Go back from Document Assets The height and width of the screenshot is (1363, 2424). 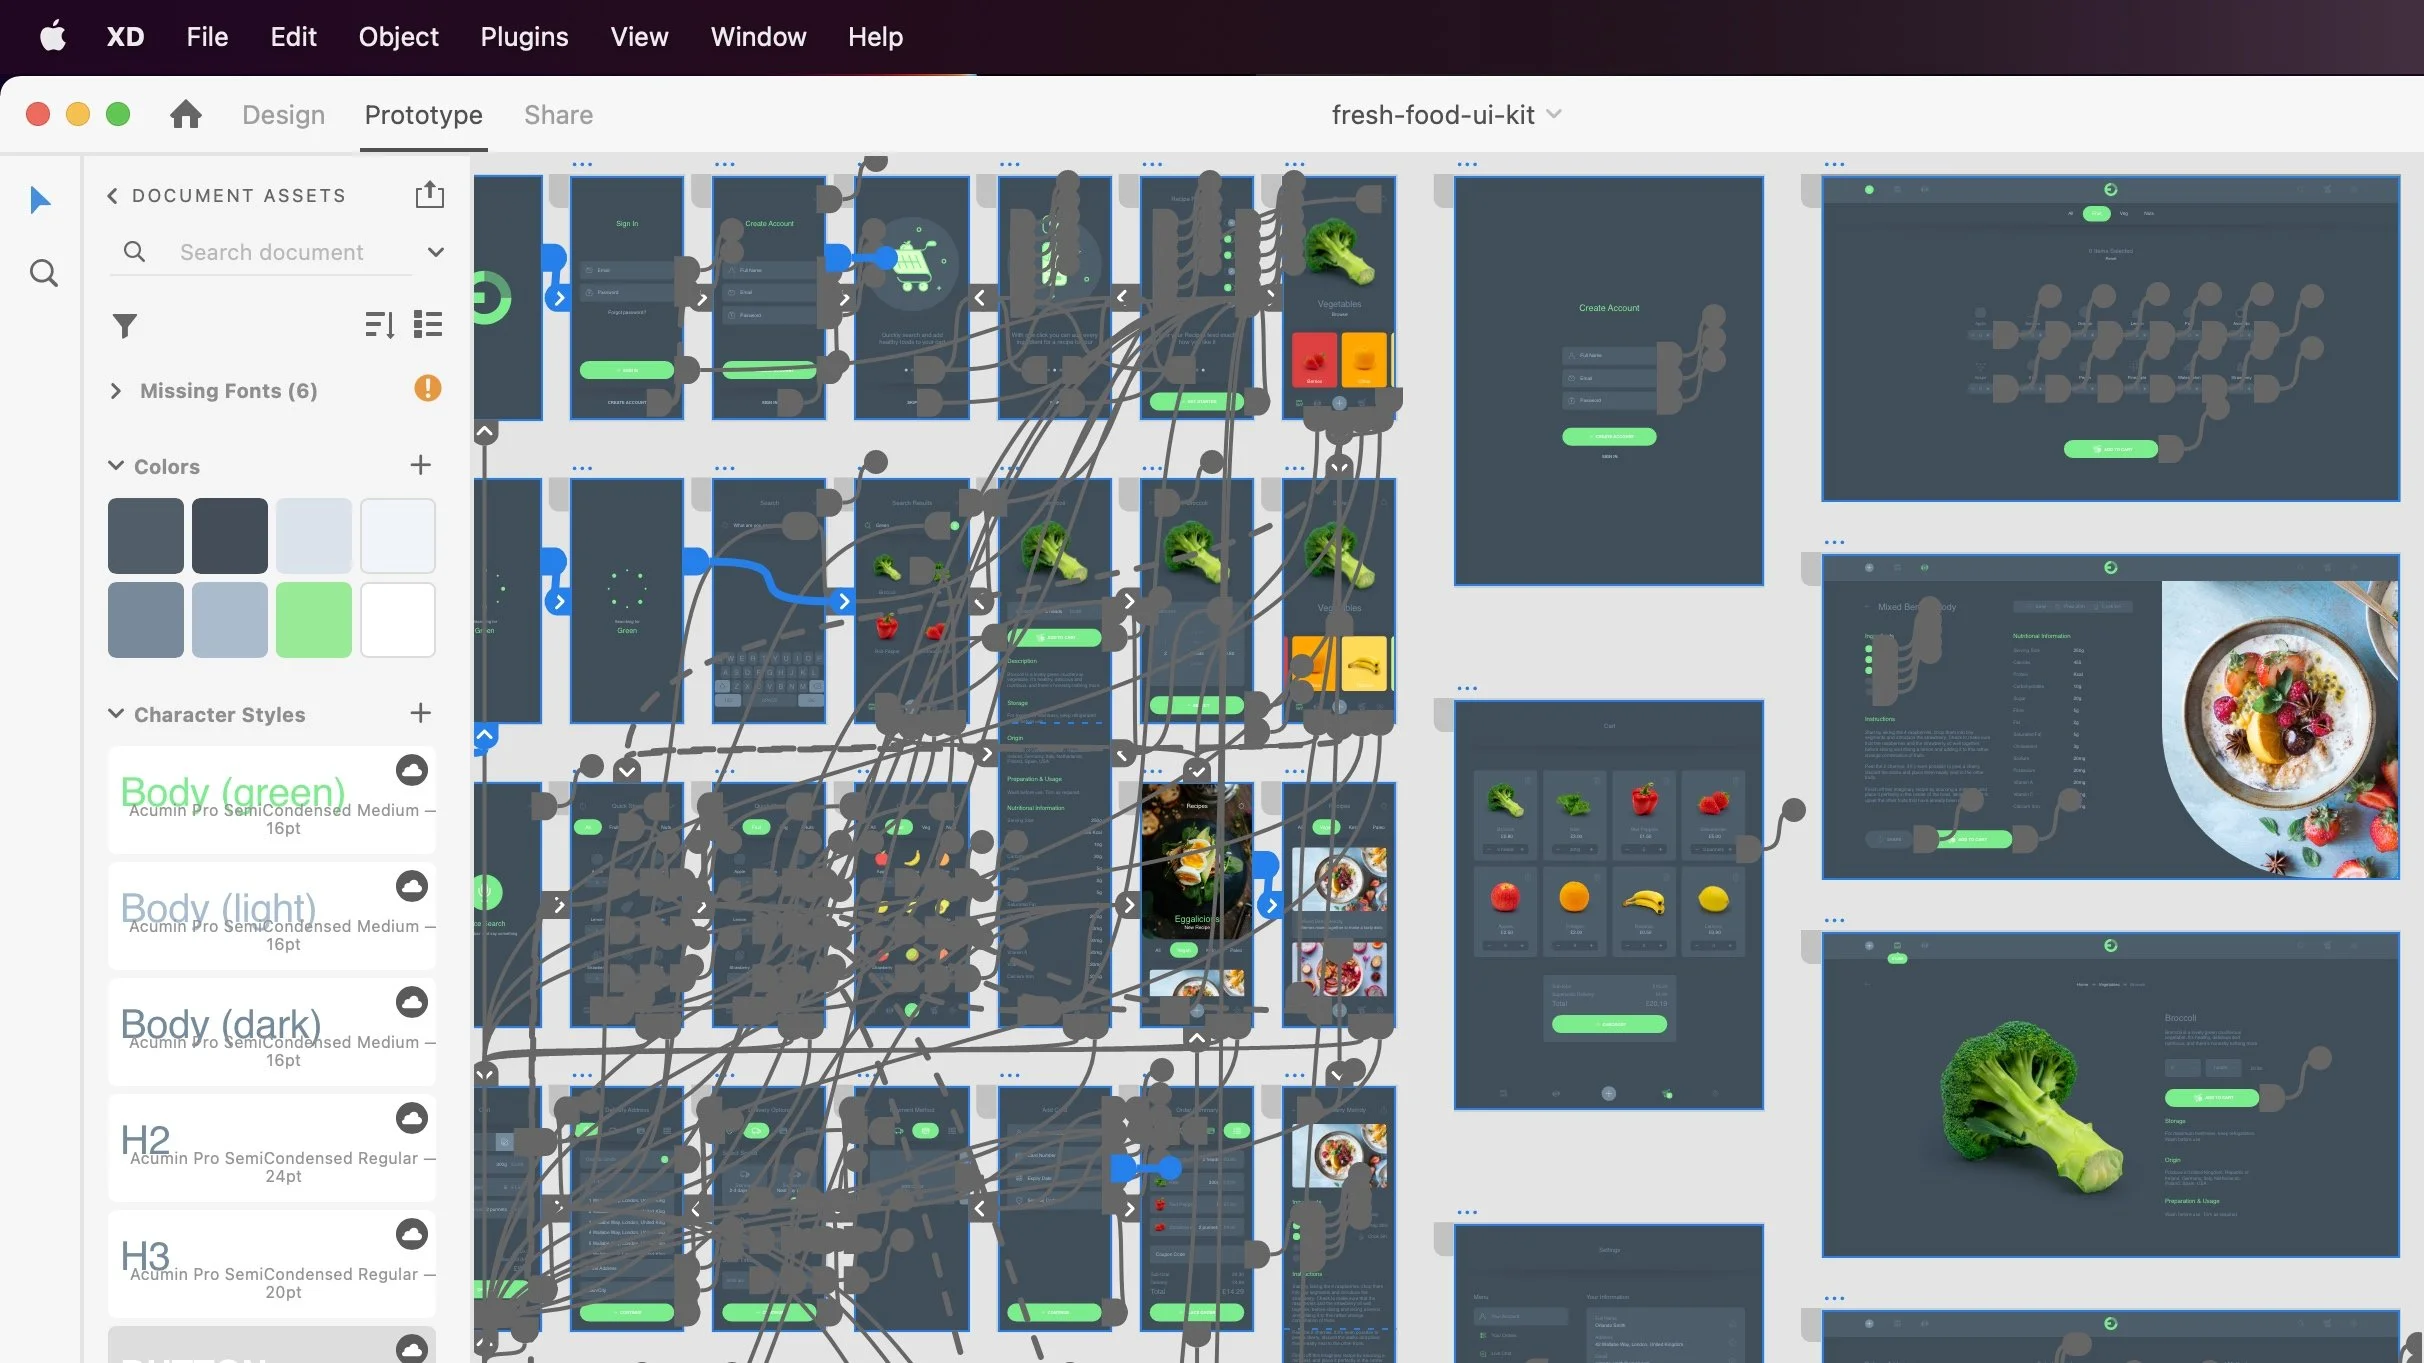(x=112, y=196)
